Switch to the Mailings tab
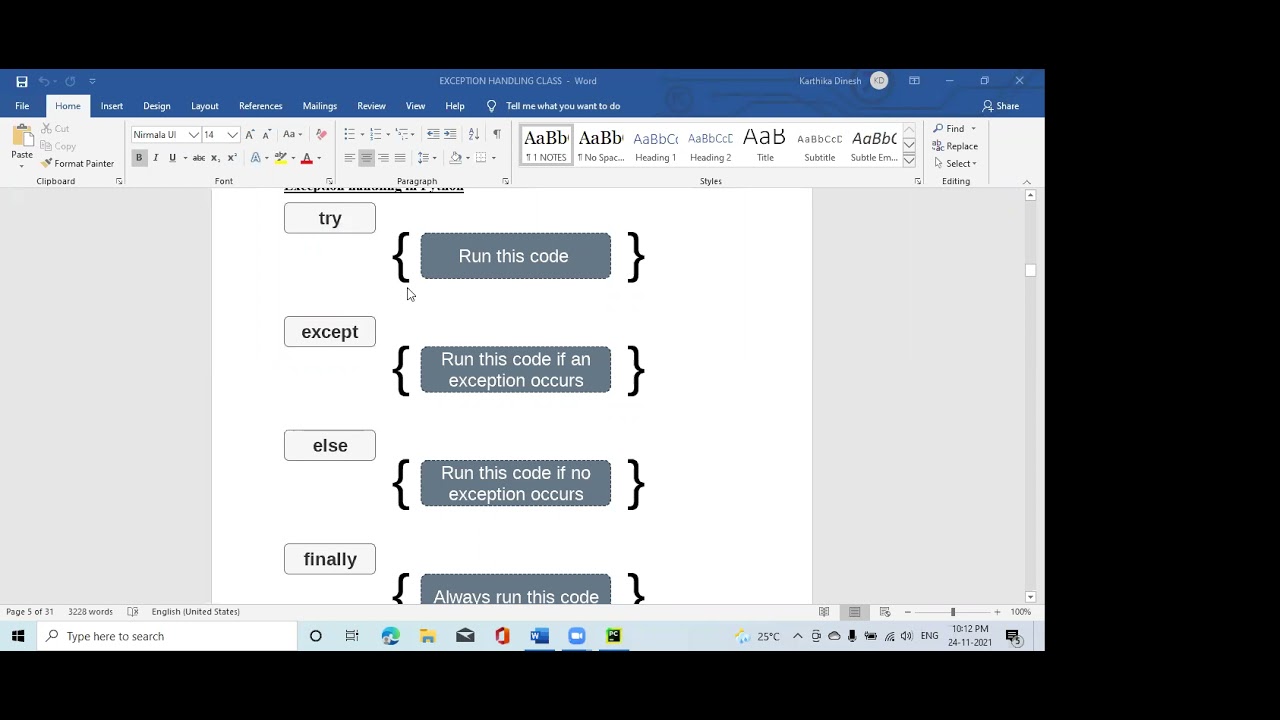The height and width of the screenshot is (720, 1280). (320, 106)
